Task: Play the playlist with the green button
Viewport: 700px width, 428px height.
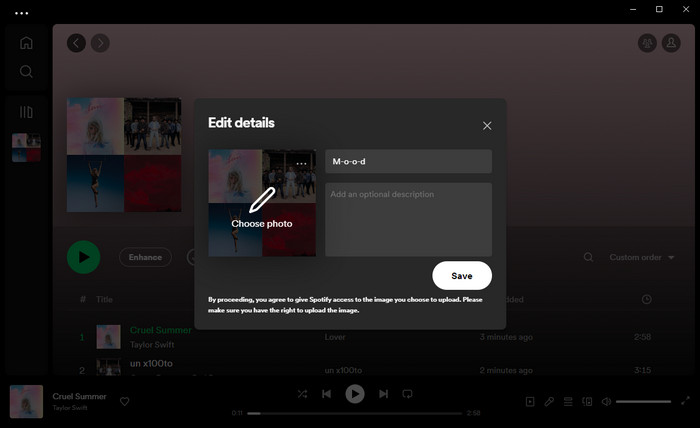Action: (83, 257)
